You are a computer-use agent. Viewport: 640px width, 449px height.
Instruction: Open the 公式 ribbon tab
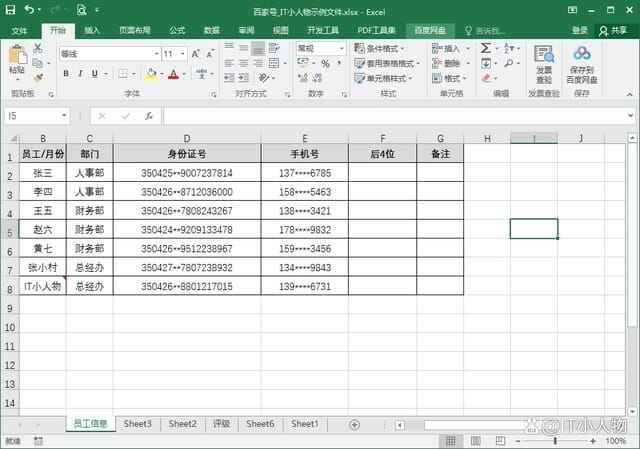177,31
